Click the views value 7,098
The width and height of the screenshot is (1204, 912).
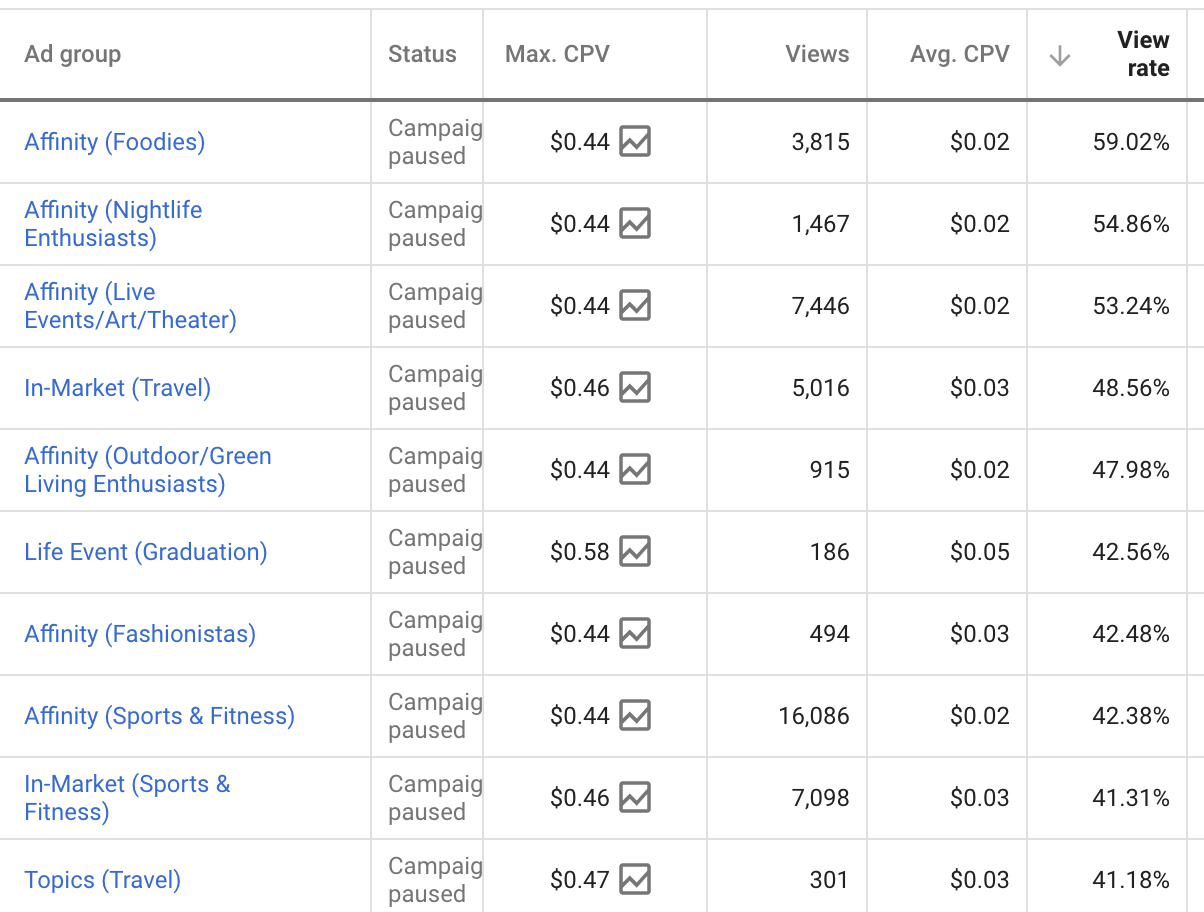pos(821,798)
